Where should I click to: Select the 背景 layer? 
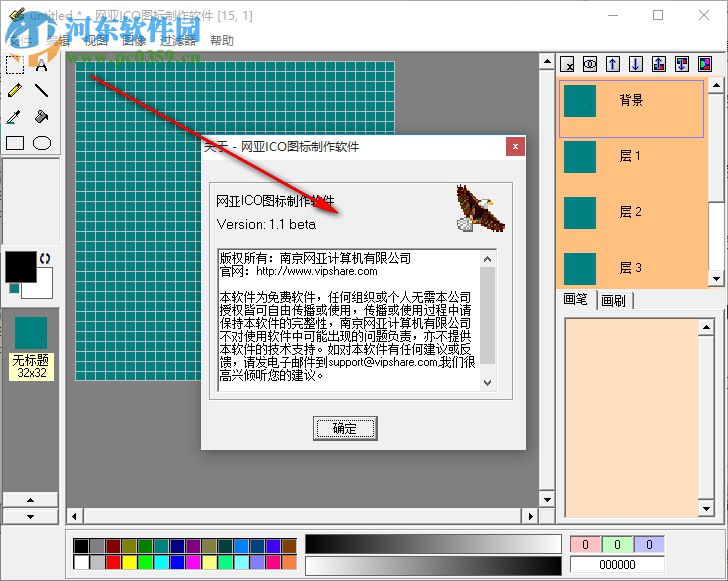point(631,109)
